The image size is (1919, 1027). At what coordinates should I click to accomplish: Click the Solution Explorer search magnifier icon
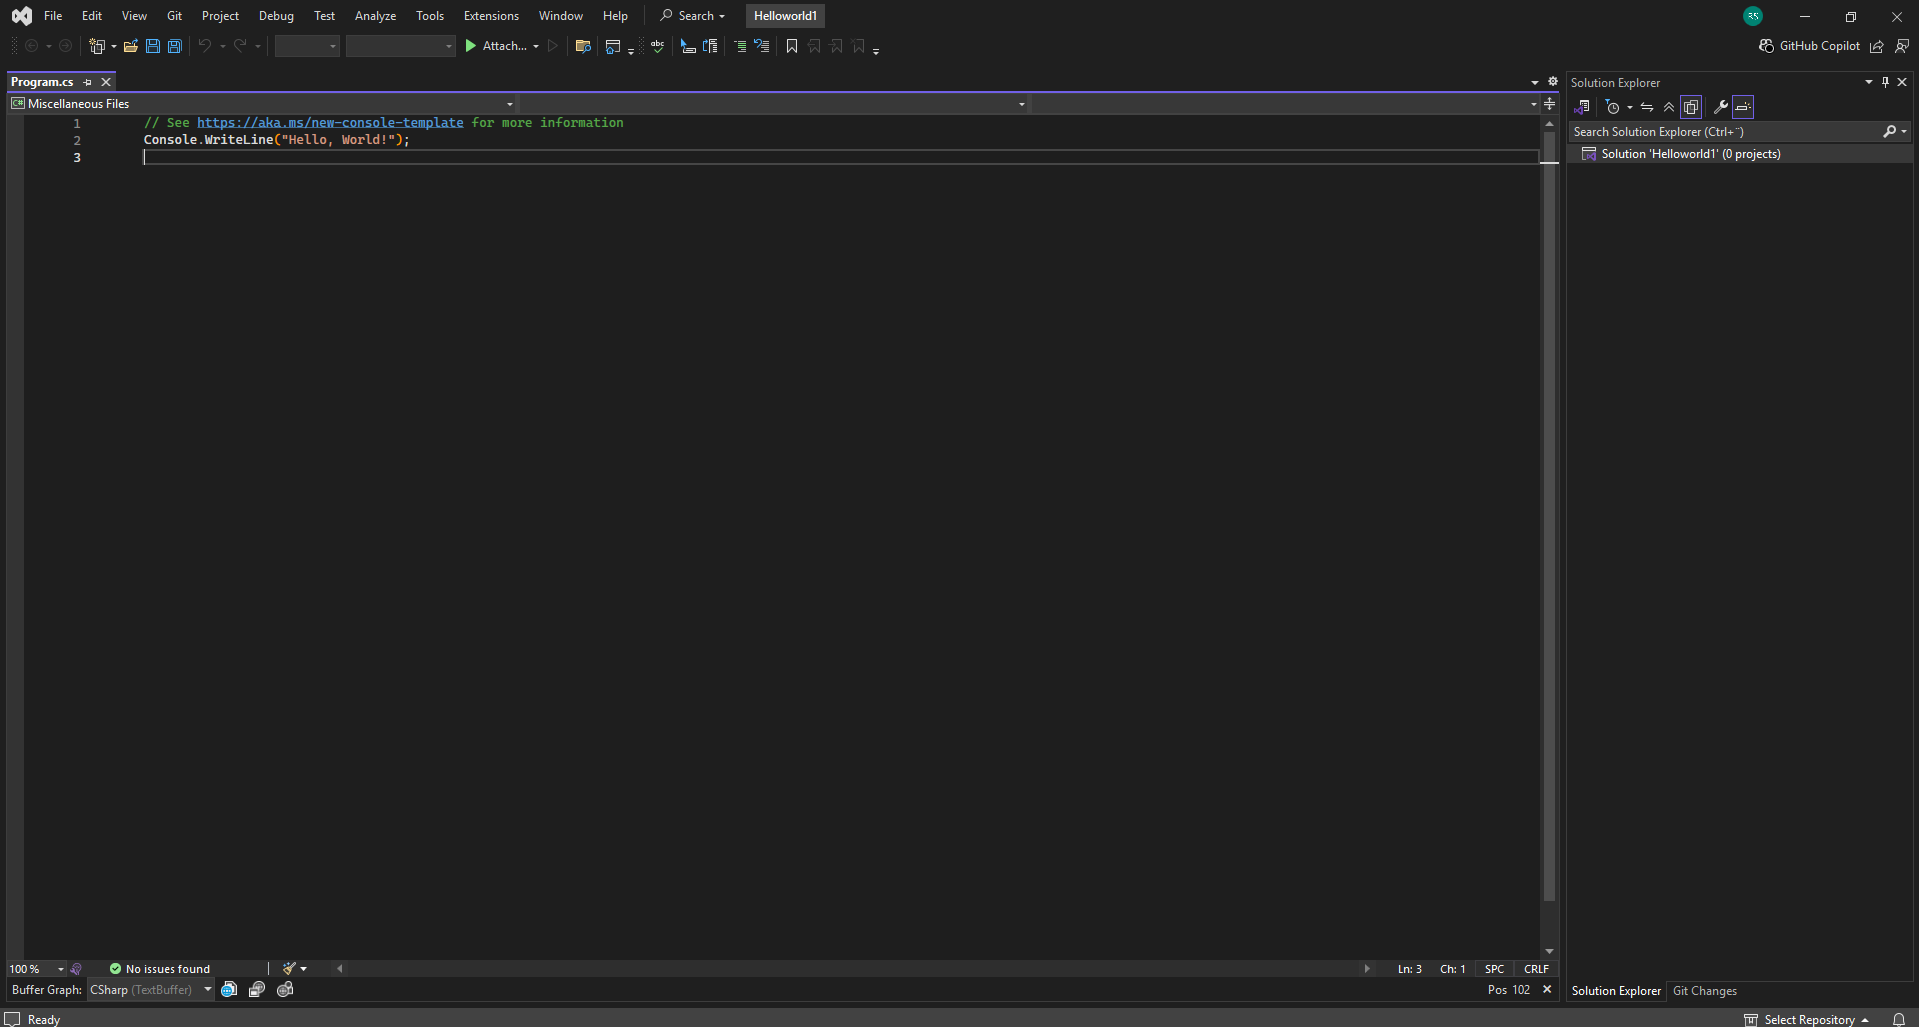pos(1889,132)
